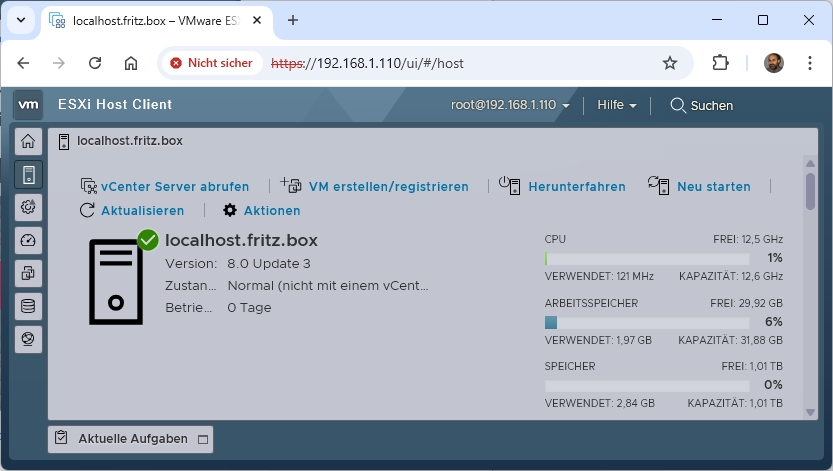The height and width of the screenshot is (471, 833).
Task: Click the browser extensions puzzle icon
Action: pyautogui.click(x=720, y=63)
